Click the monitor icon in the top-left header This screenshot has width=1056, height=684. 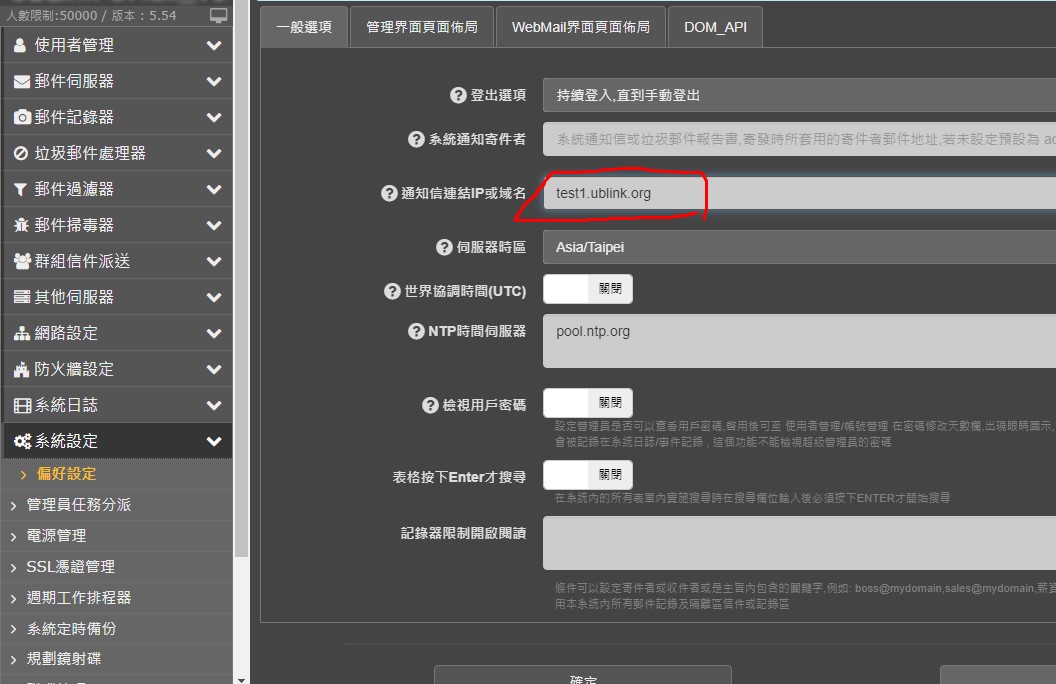(x=218, y=15)
